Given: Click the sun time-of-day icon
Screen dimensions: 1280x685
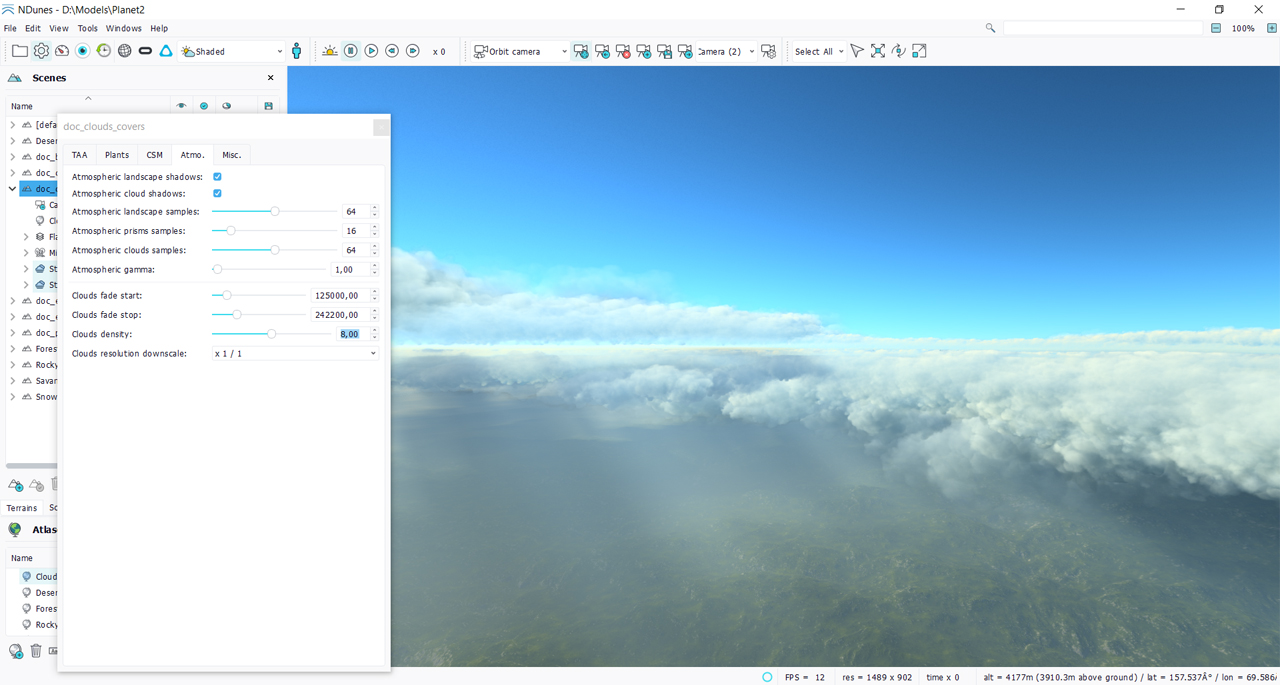Looking at the screenshot, I should pyautogui.click(x=329, y=51).
